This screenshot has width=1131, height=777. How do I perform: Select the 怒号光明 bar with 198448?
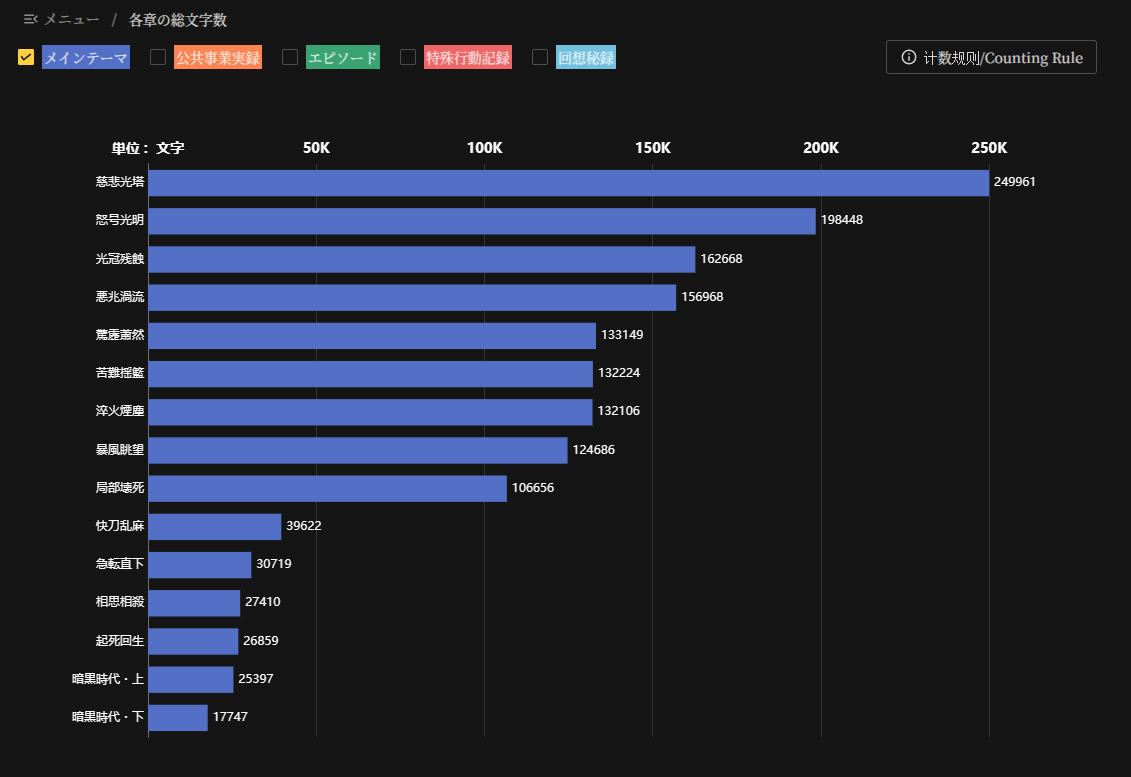482,221
